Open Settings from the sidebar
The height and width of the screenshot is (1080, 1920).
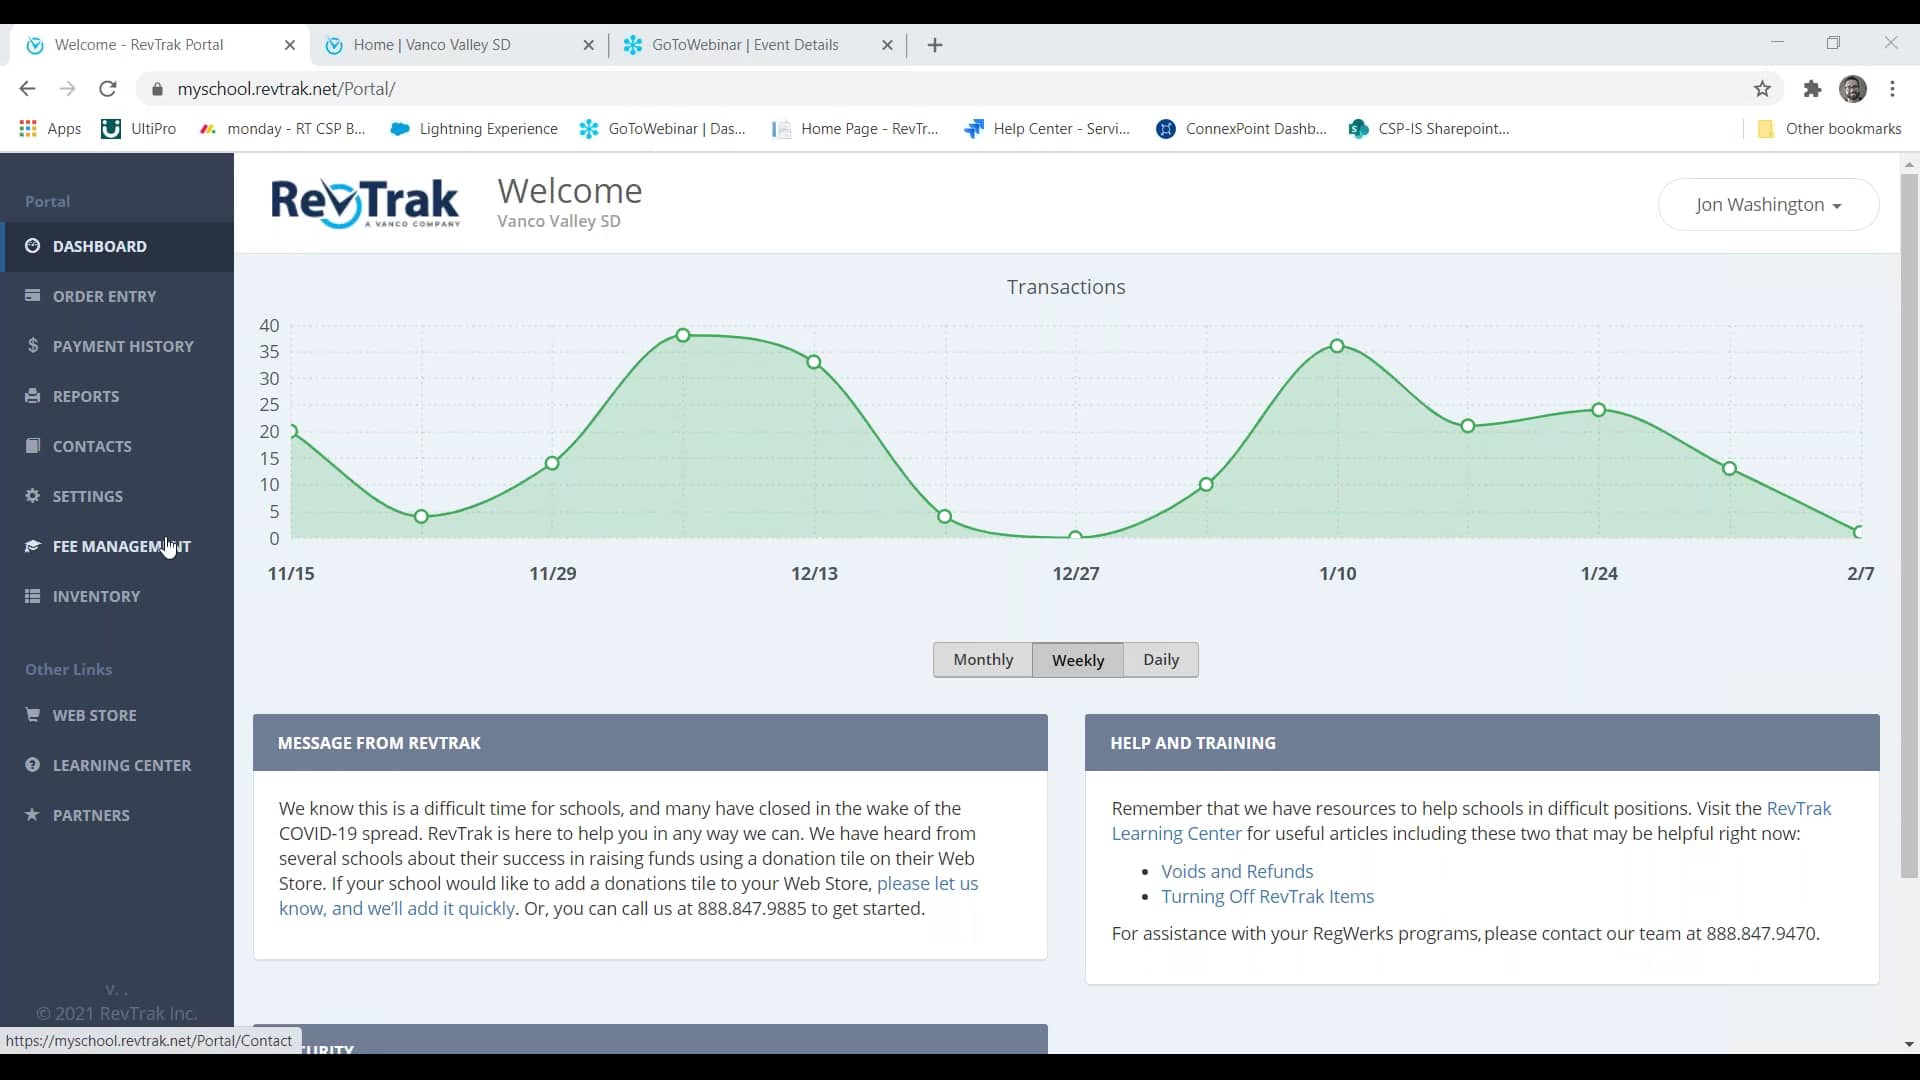pyautogui.click(x=89, y=496)
